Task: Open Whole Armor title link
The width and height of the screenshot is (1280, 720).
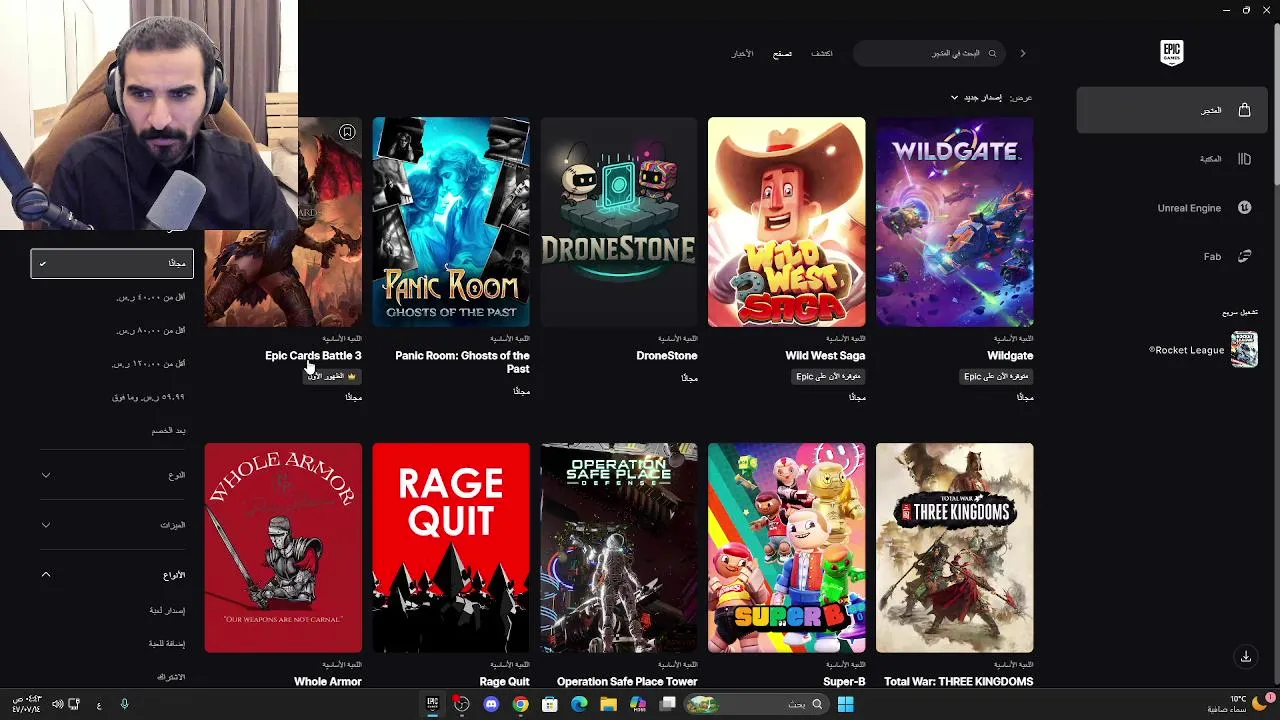Action: pyautogui.click(x=328, y=681)
